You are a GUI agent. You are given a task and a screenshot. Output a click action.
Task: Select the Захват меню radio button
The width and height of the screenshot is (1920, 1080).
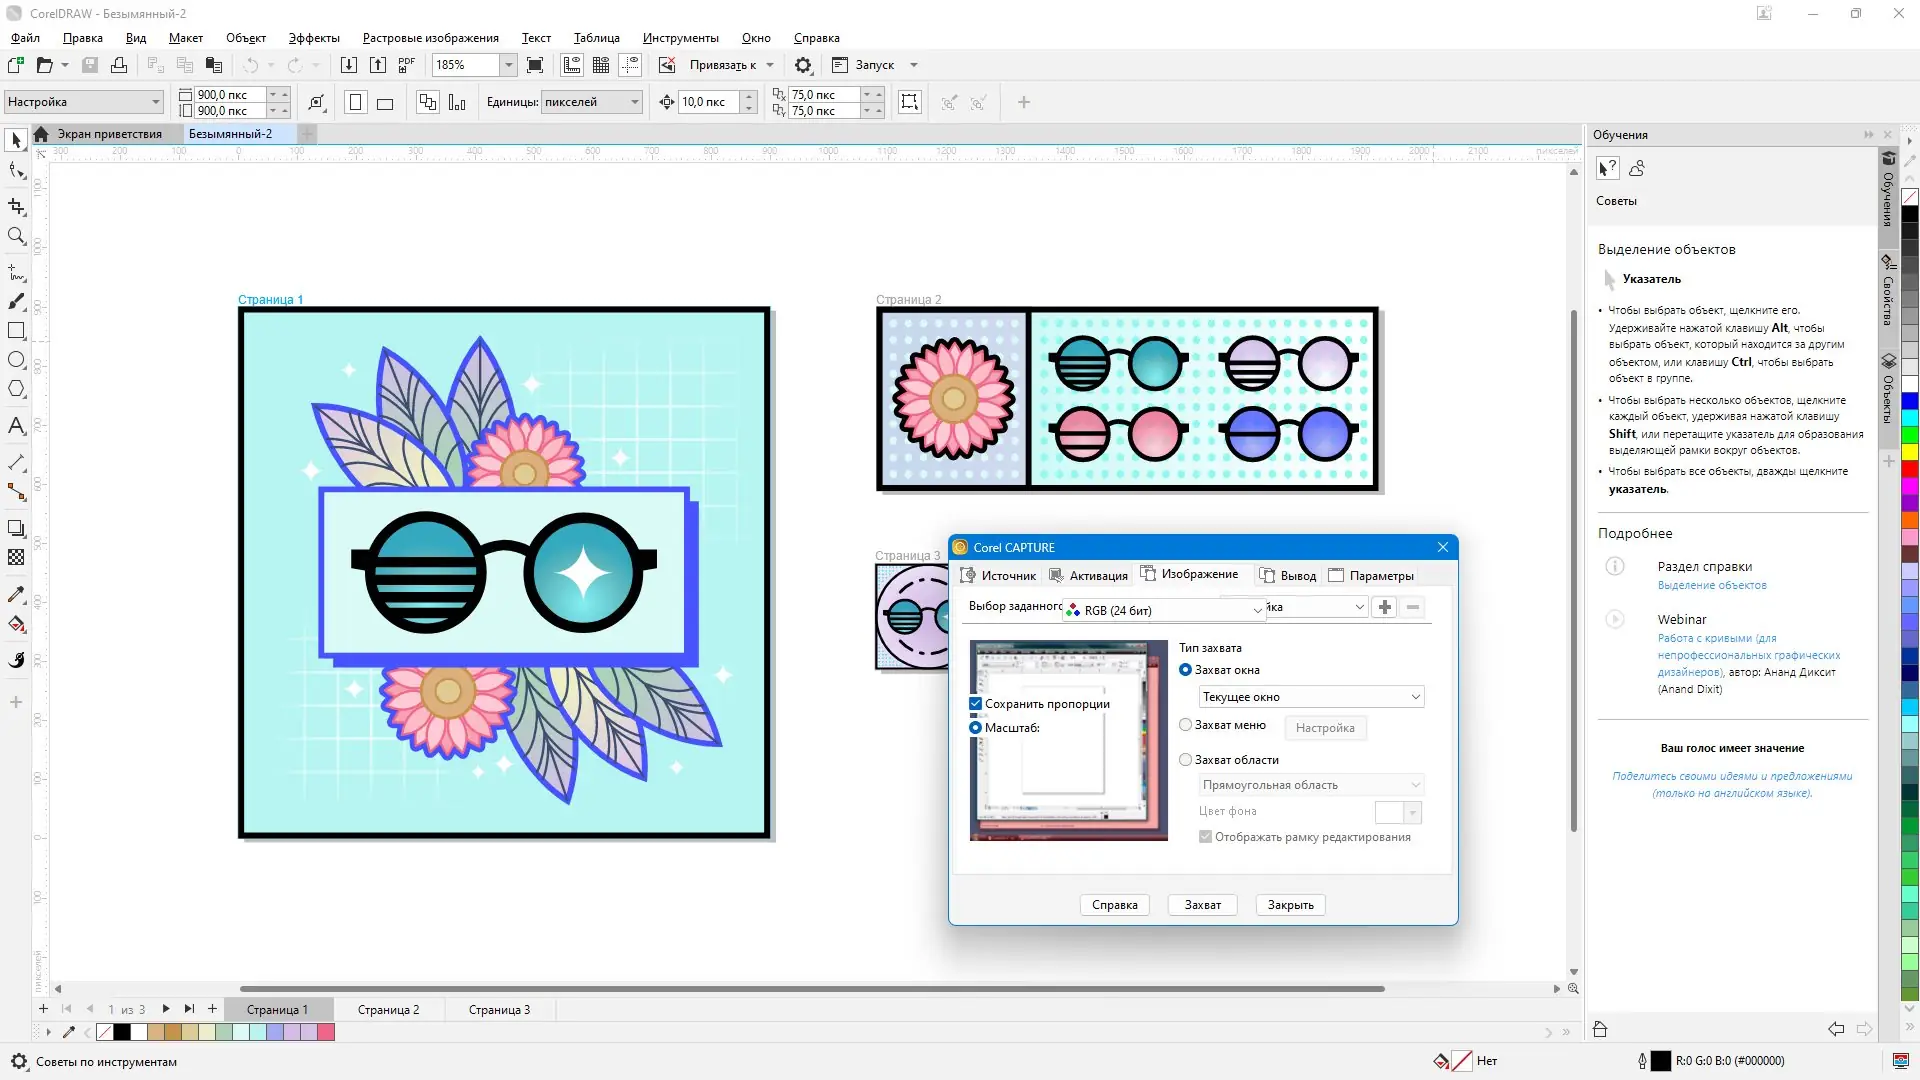(1186, 725)
